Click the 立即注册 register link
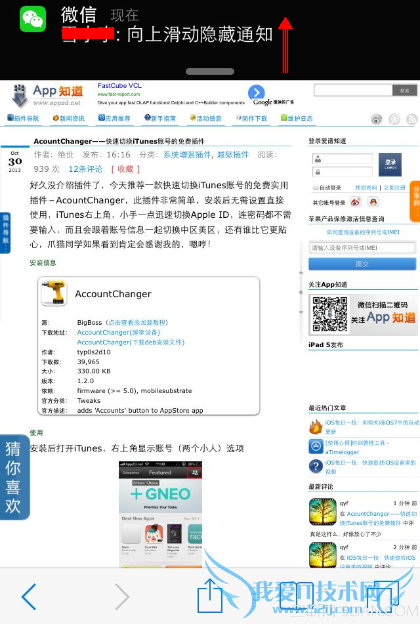Screen dimensions: 420x624 [395, 187]
